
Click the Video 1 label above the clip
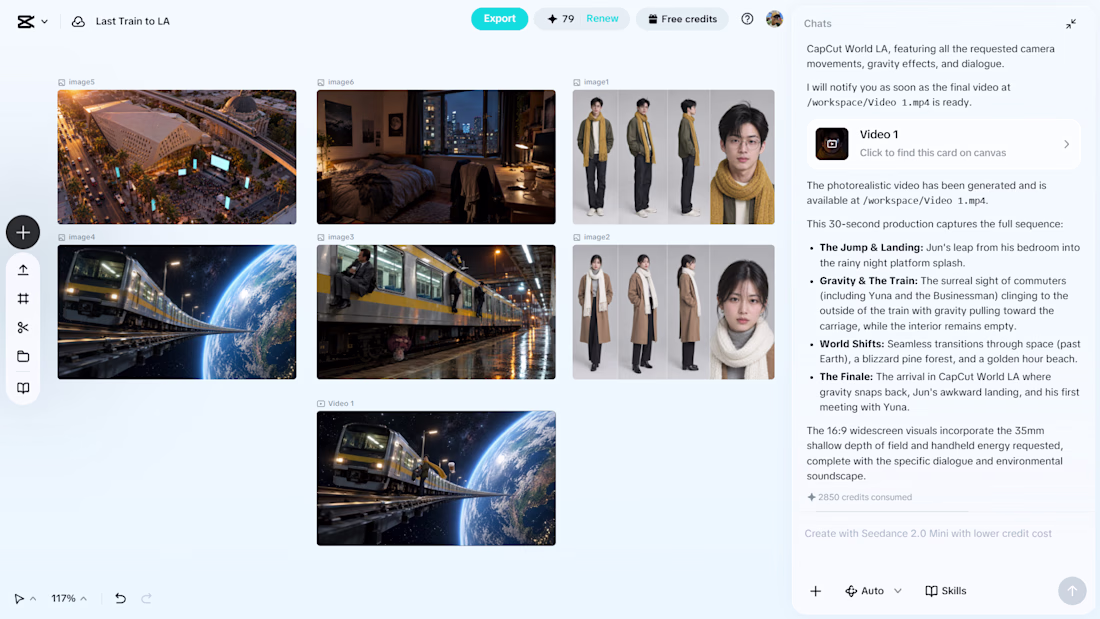click(x=341, y=404)
